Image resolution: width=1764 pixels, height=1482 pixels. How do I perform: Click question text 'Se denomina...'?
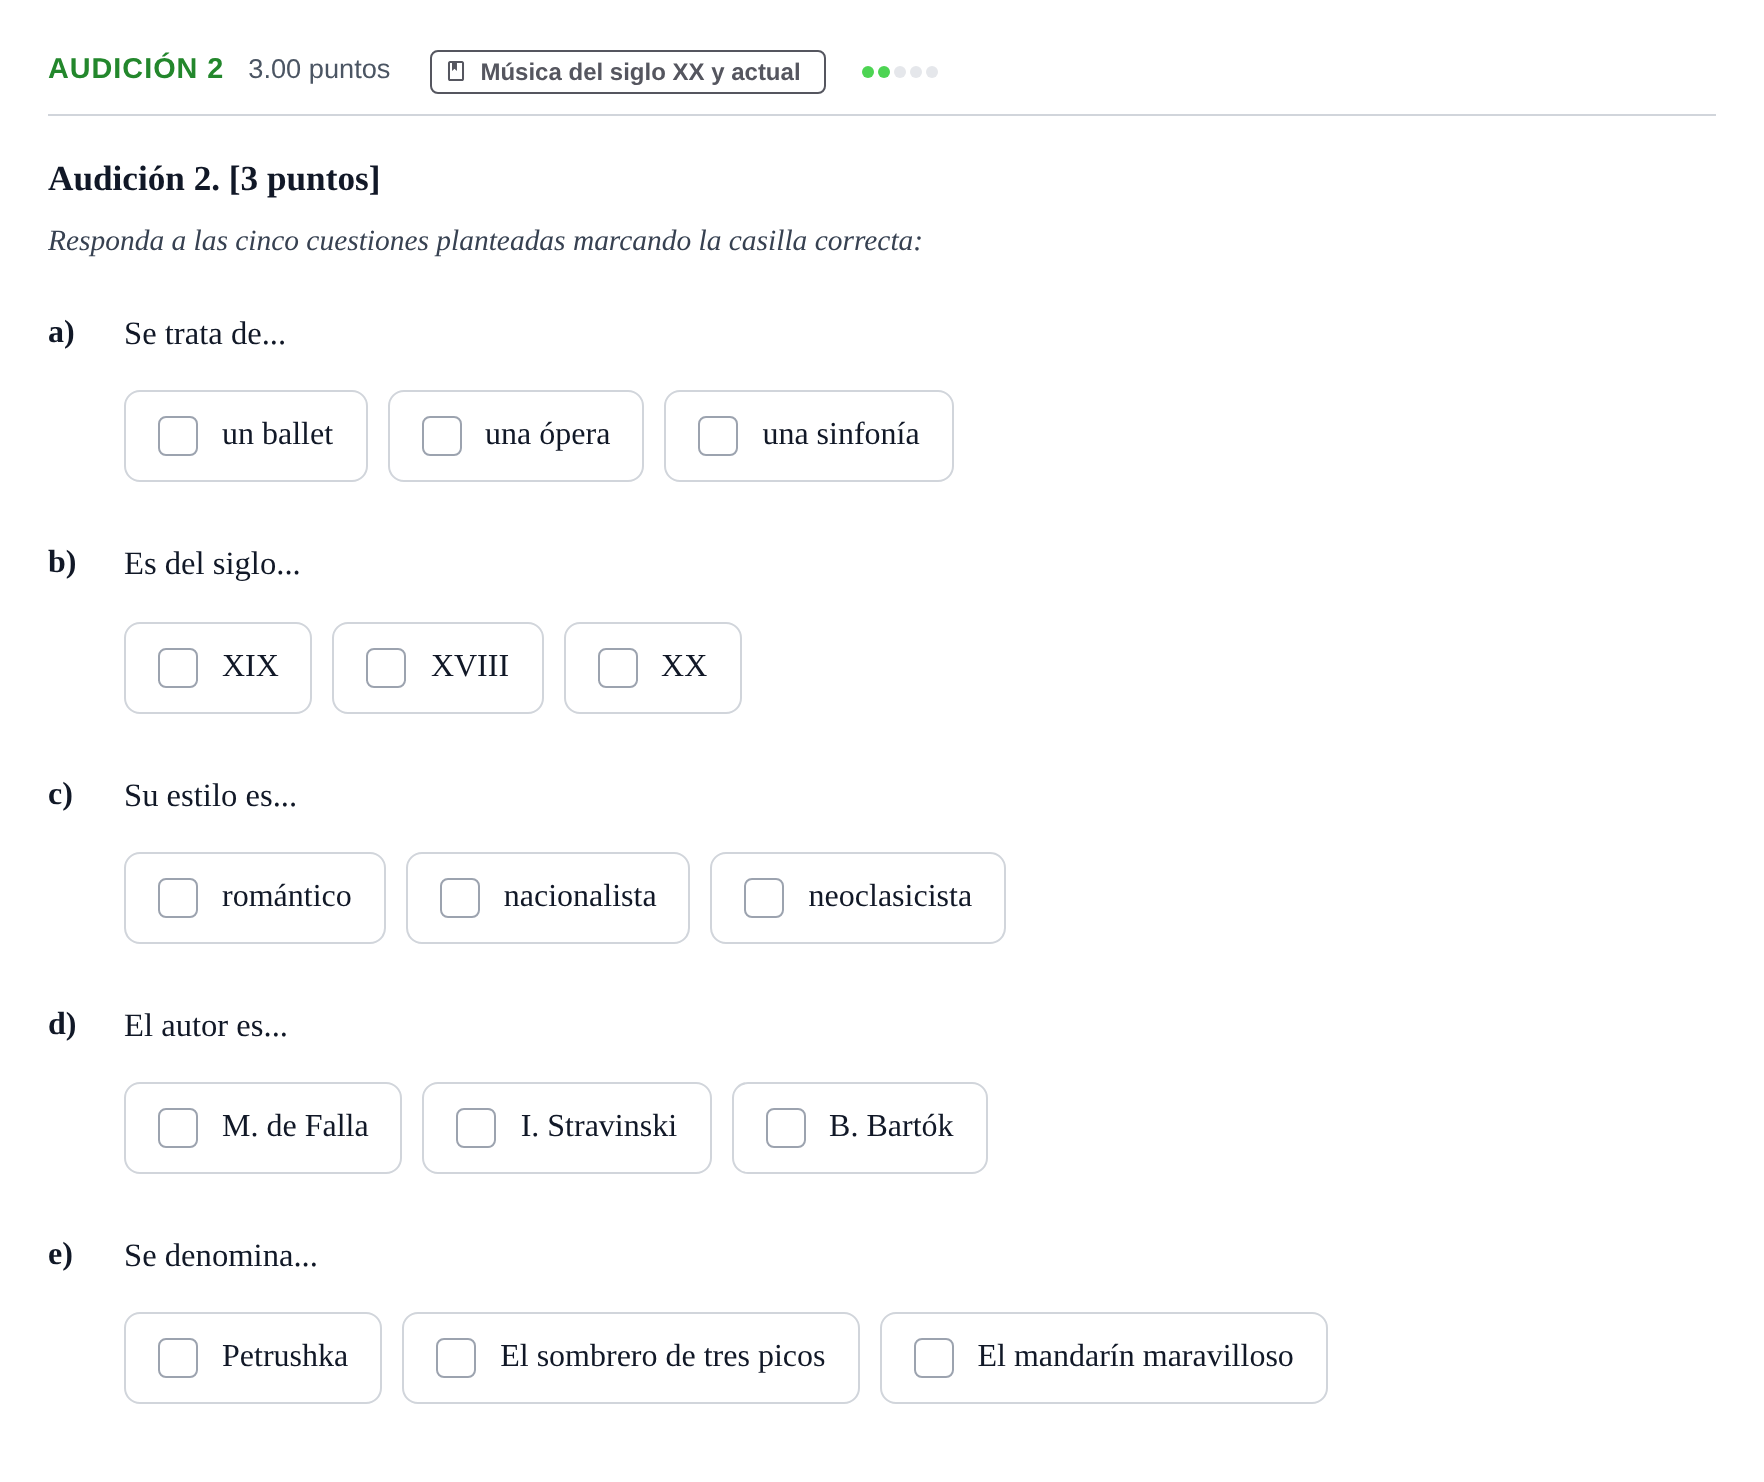(221, 1256)
